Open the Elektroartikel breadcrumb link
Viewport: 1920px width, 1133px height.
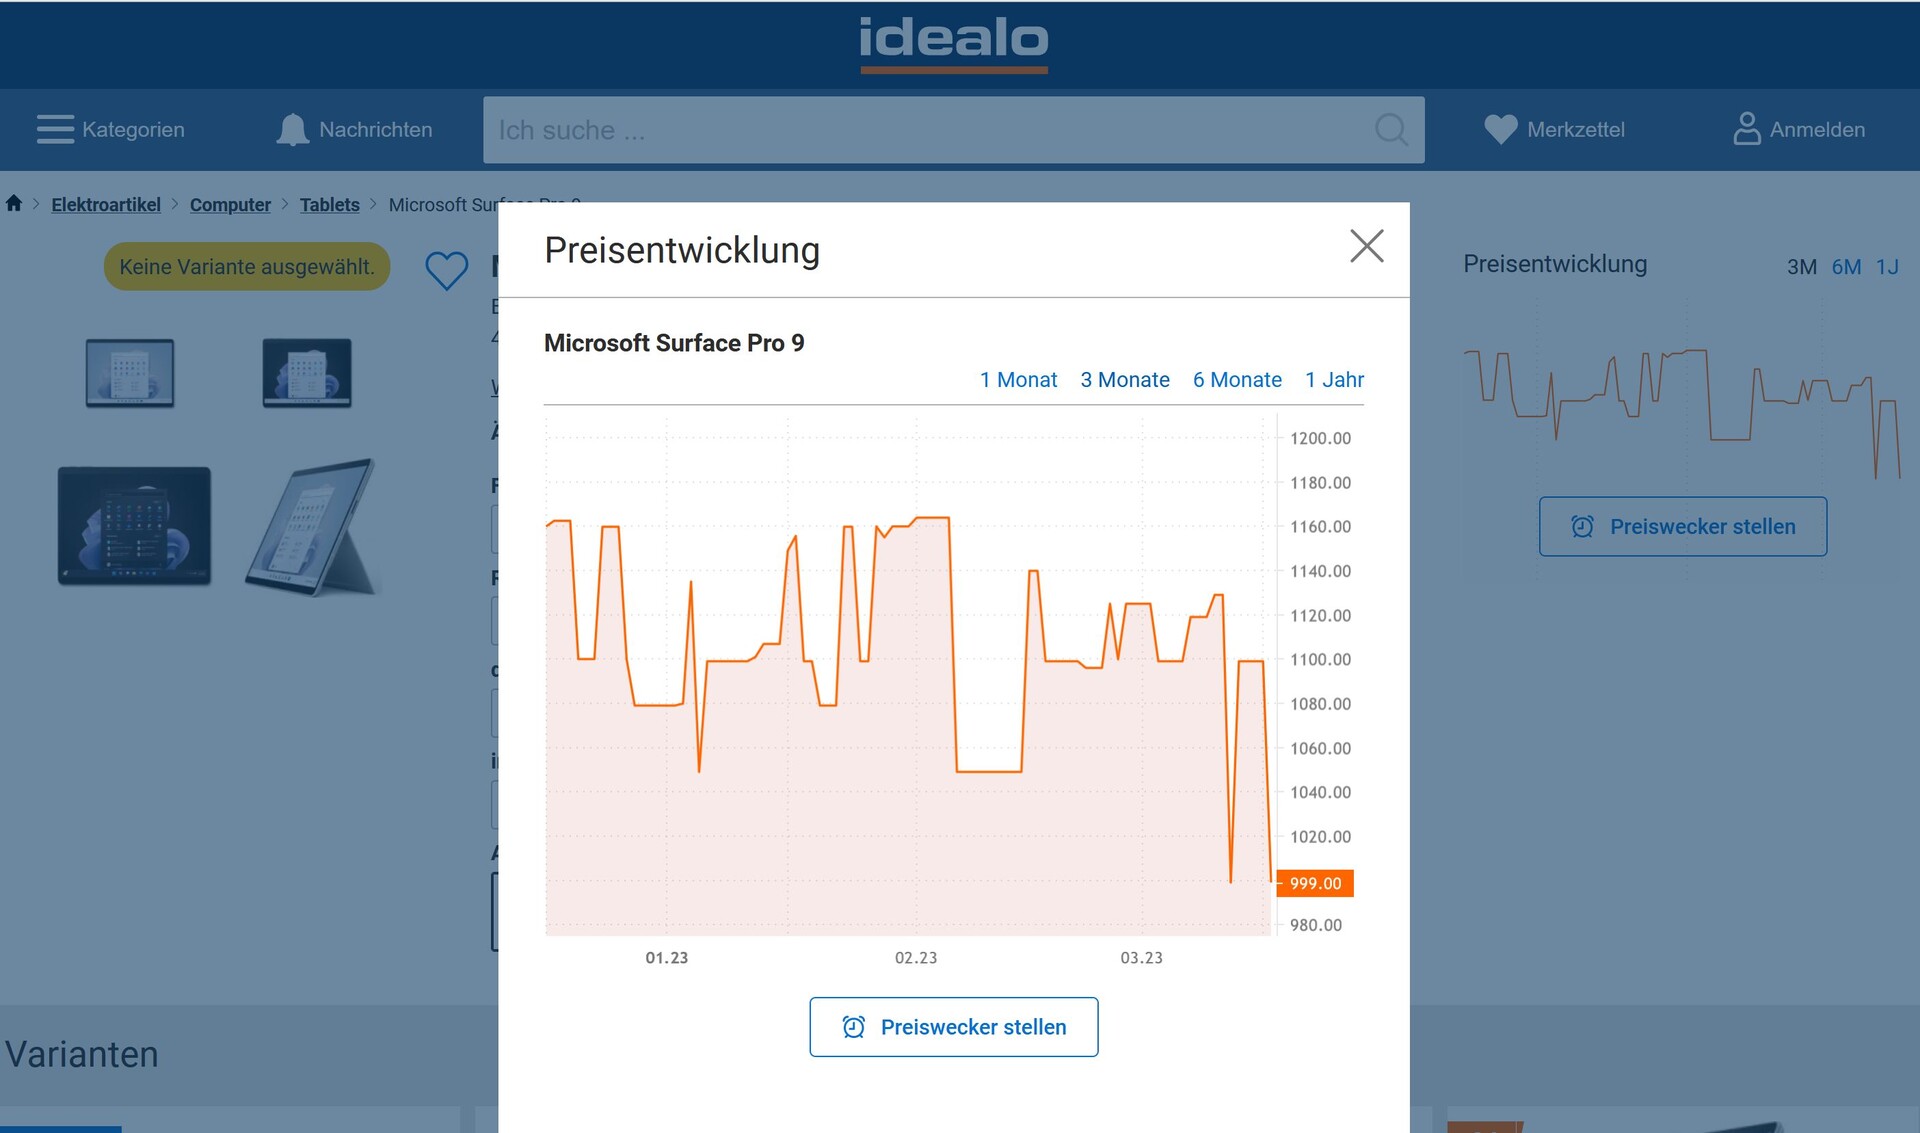[106, 205]
